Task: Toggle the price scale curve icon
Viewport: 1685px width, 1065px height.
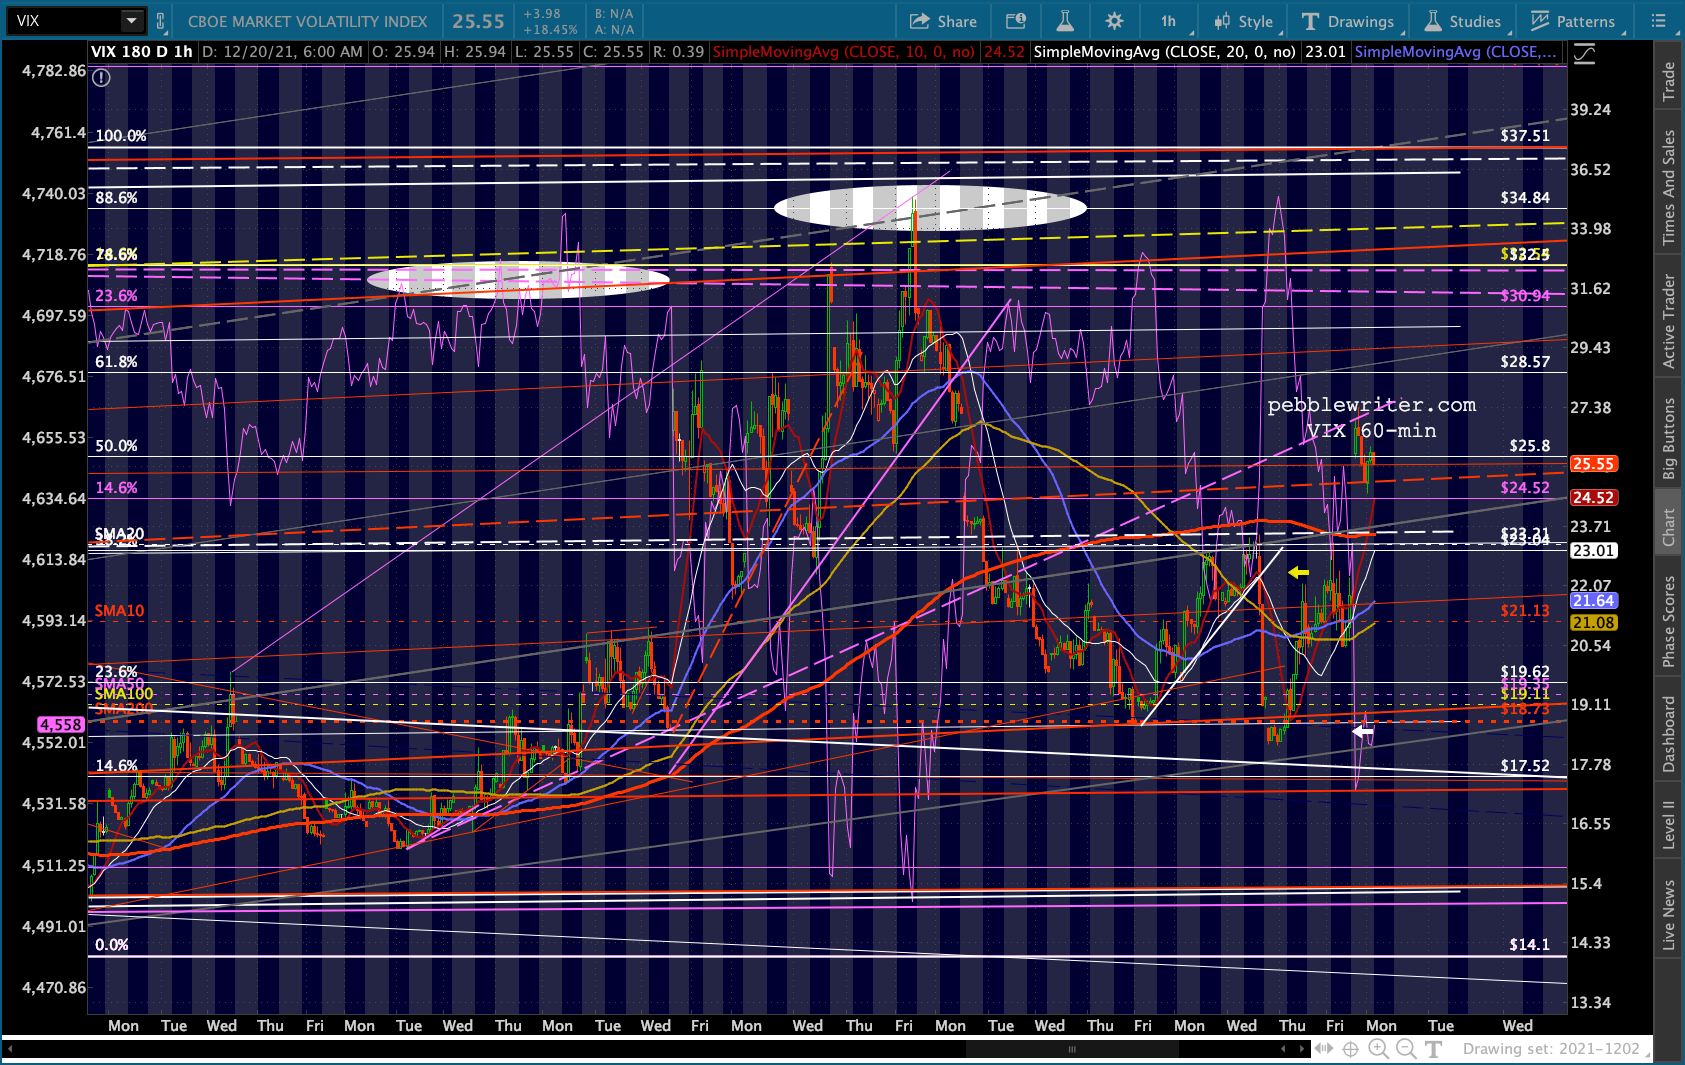Action: 1584,54
